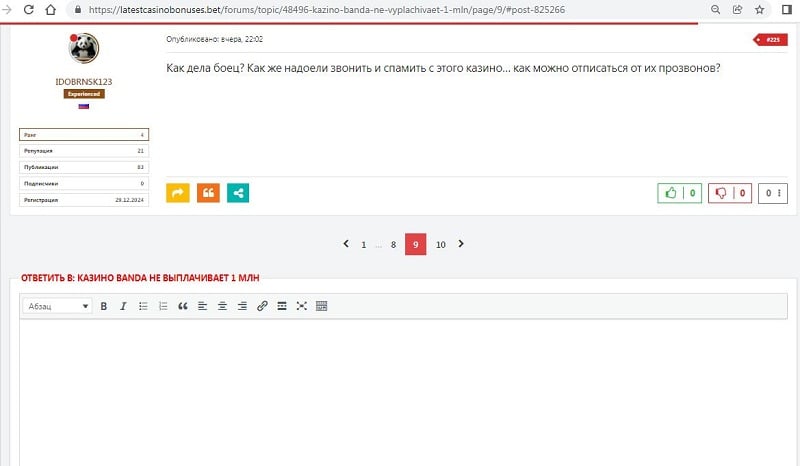
Task: Go to page 10 of the topic
Action: coord(440,244)
